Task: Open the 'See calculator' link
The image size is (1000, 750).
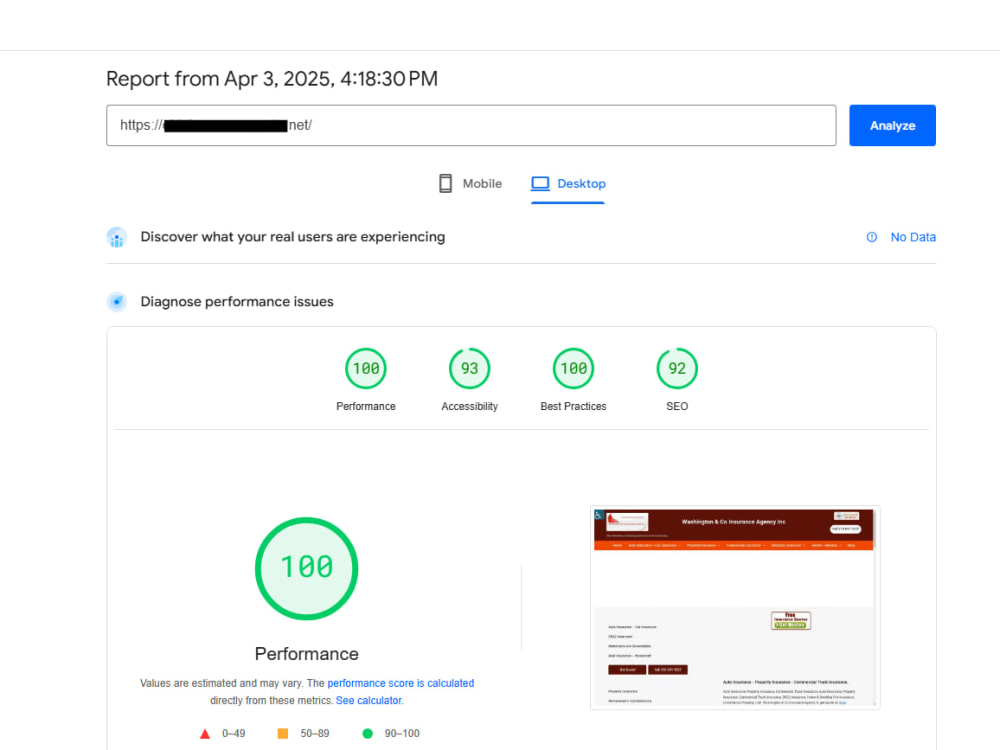Action: click(x=369, y=700)
